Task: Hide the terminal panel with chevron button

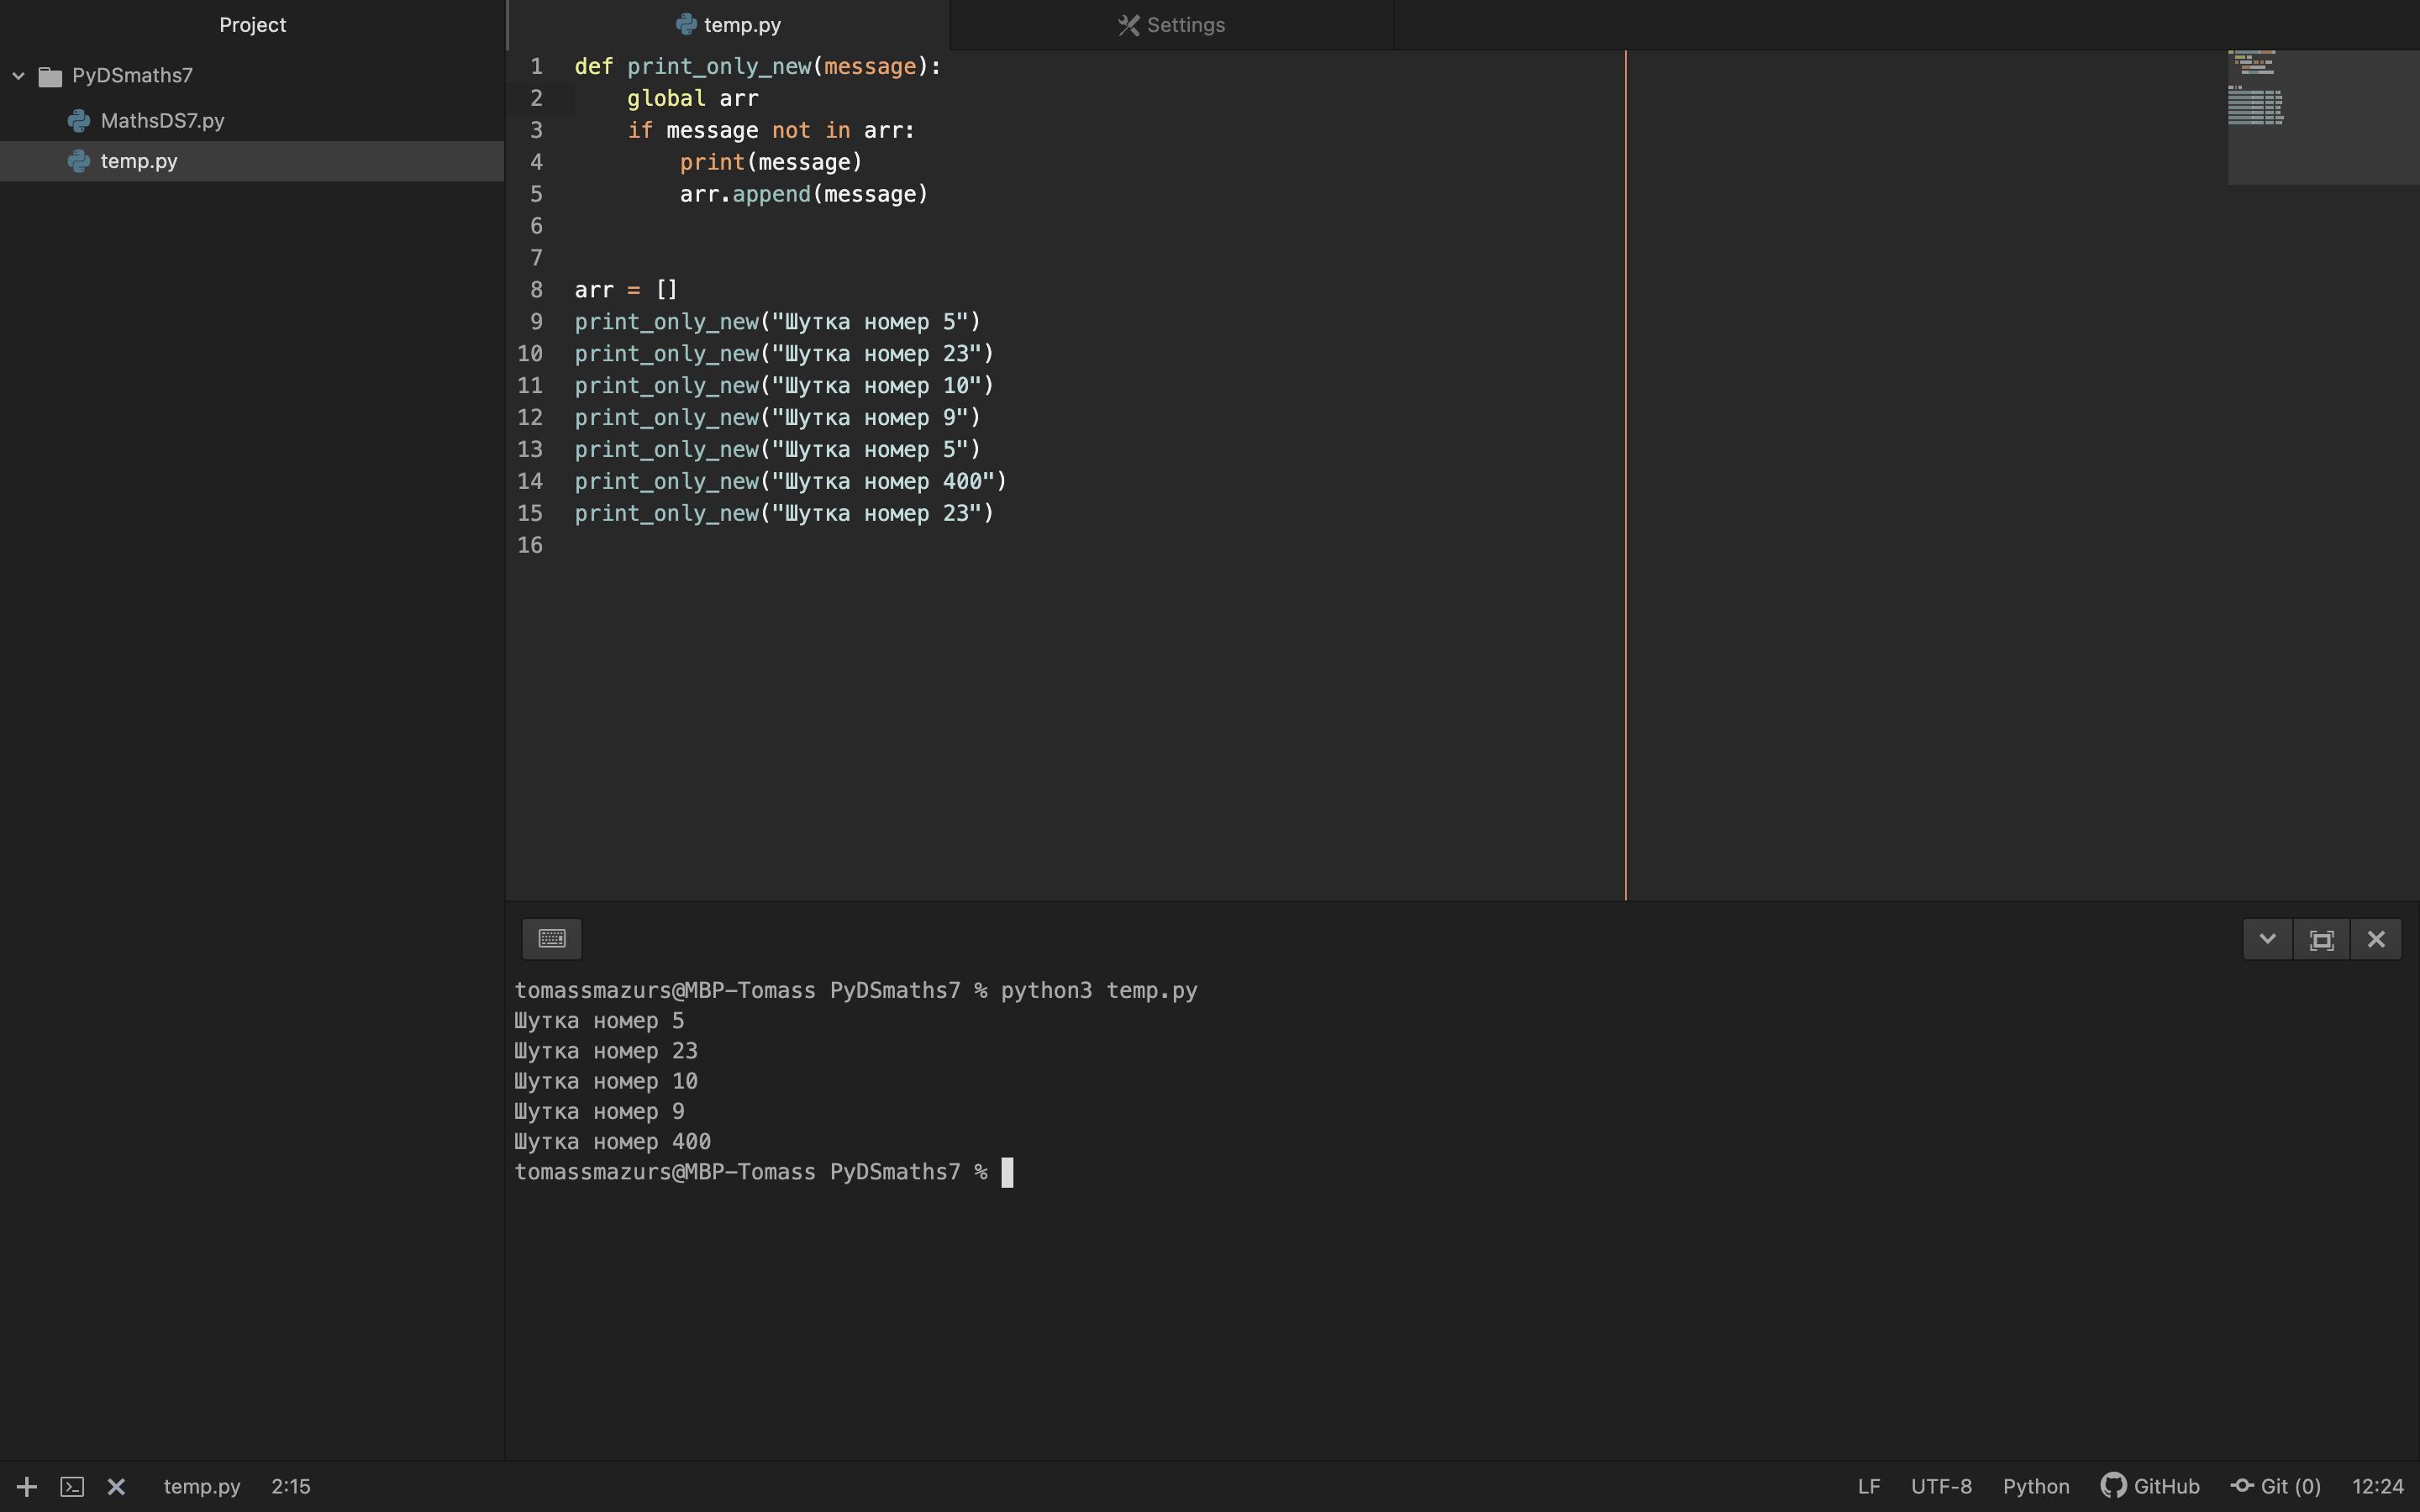Action: 2268,939
